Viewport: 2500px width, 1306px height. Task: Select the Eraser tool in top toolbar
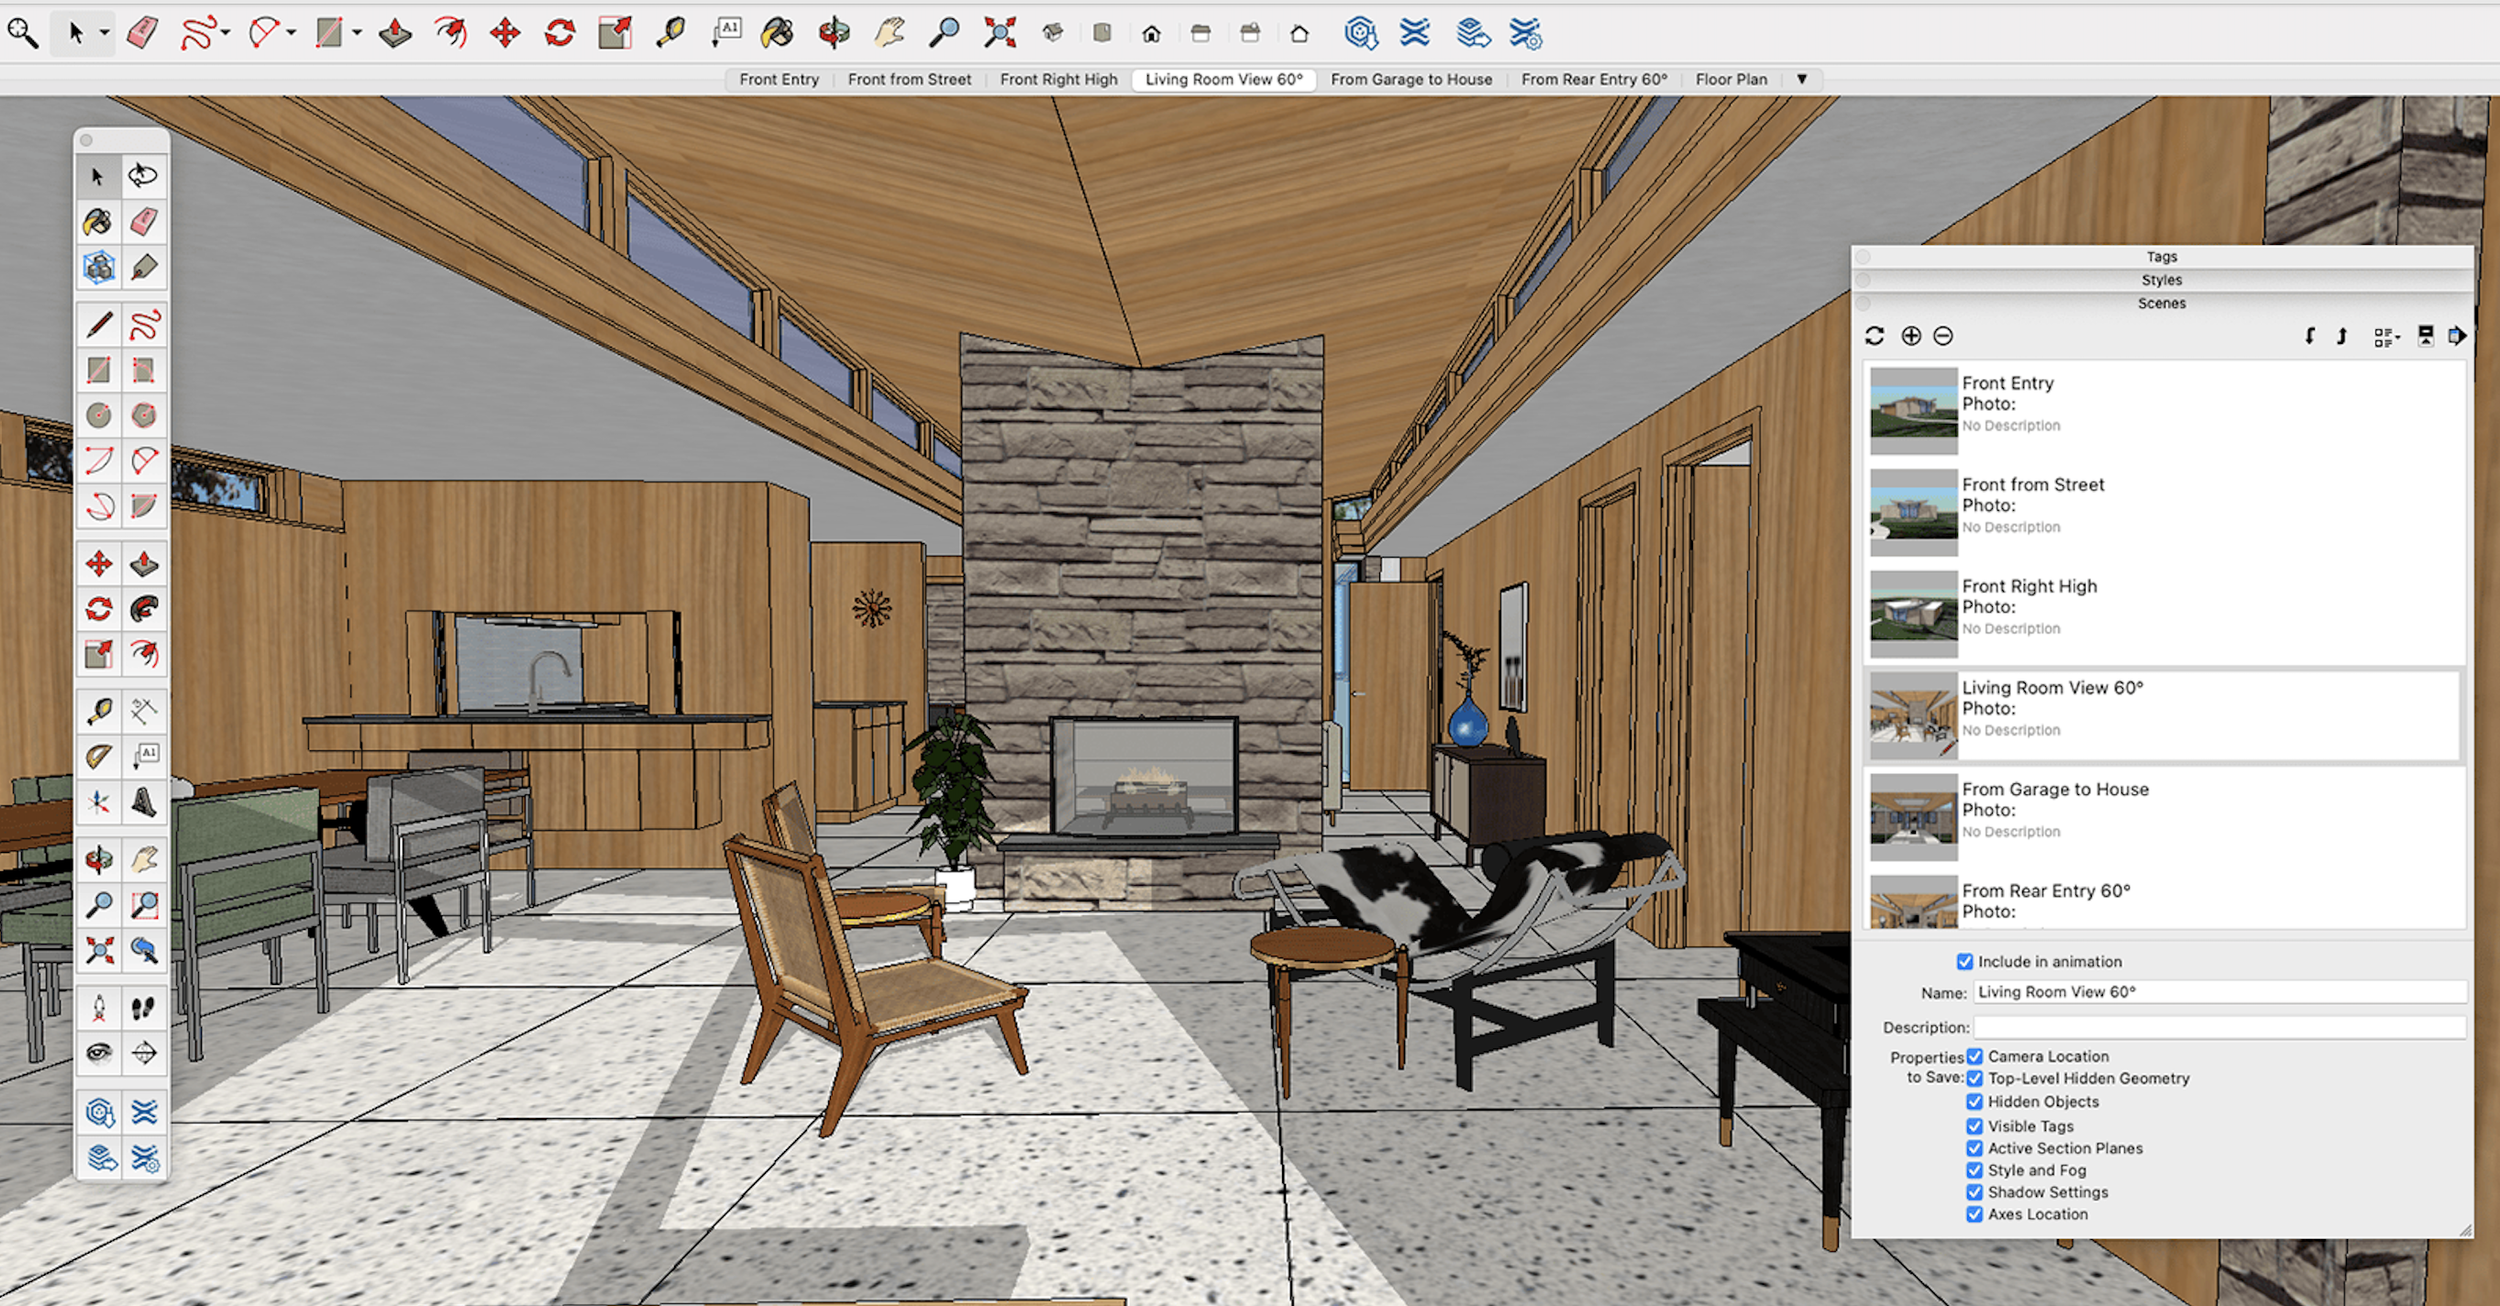point(142,33)
